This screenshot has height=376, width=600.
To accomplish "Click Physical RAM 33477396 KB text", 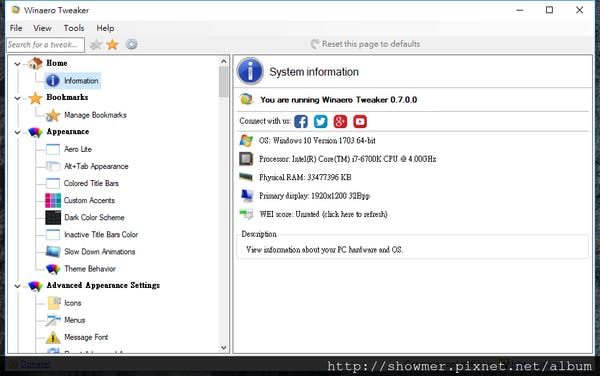I will click(305, 177).
